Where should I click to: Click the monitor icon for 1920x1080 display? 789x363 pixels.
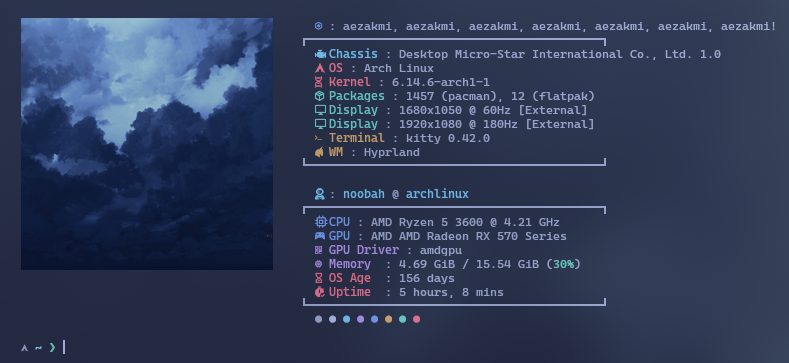tap(320, 124)
